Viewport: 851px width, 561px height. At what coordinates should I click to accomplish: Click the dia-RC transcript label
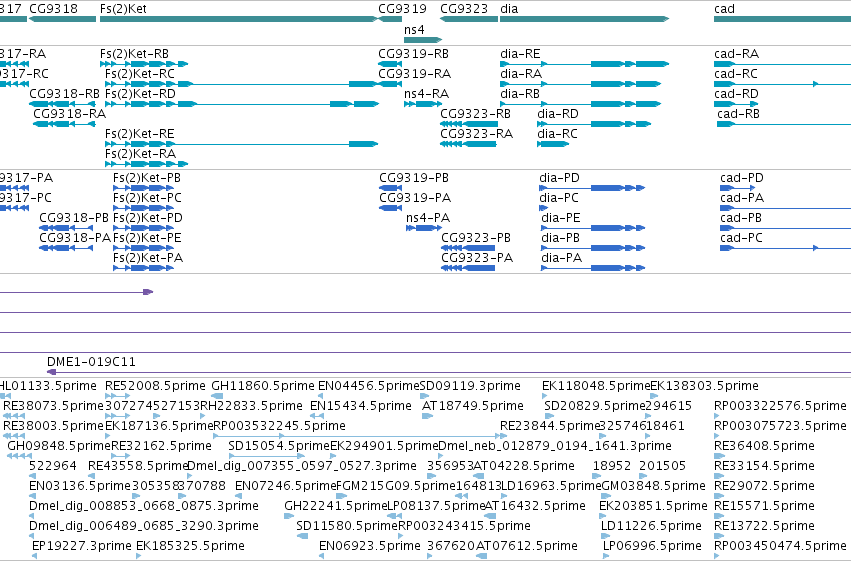[557, 134]
